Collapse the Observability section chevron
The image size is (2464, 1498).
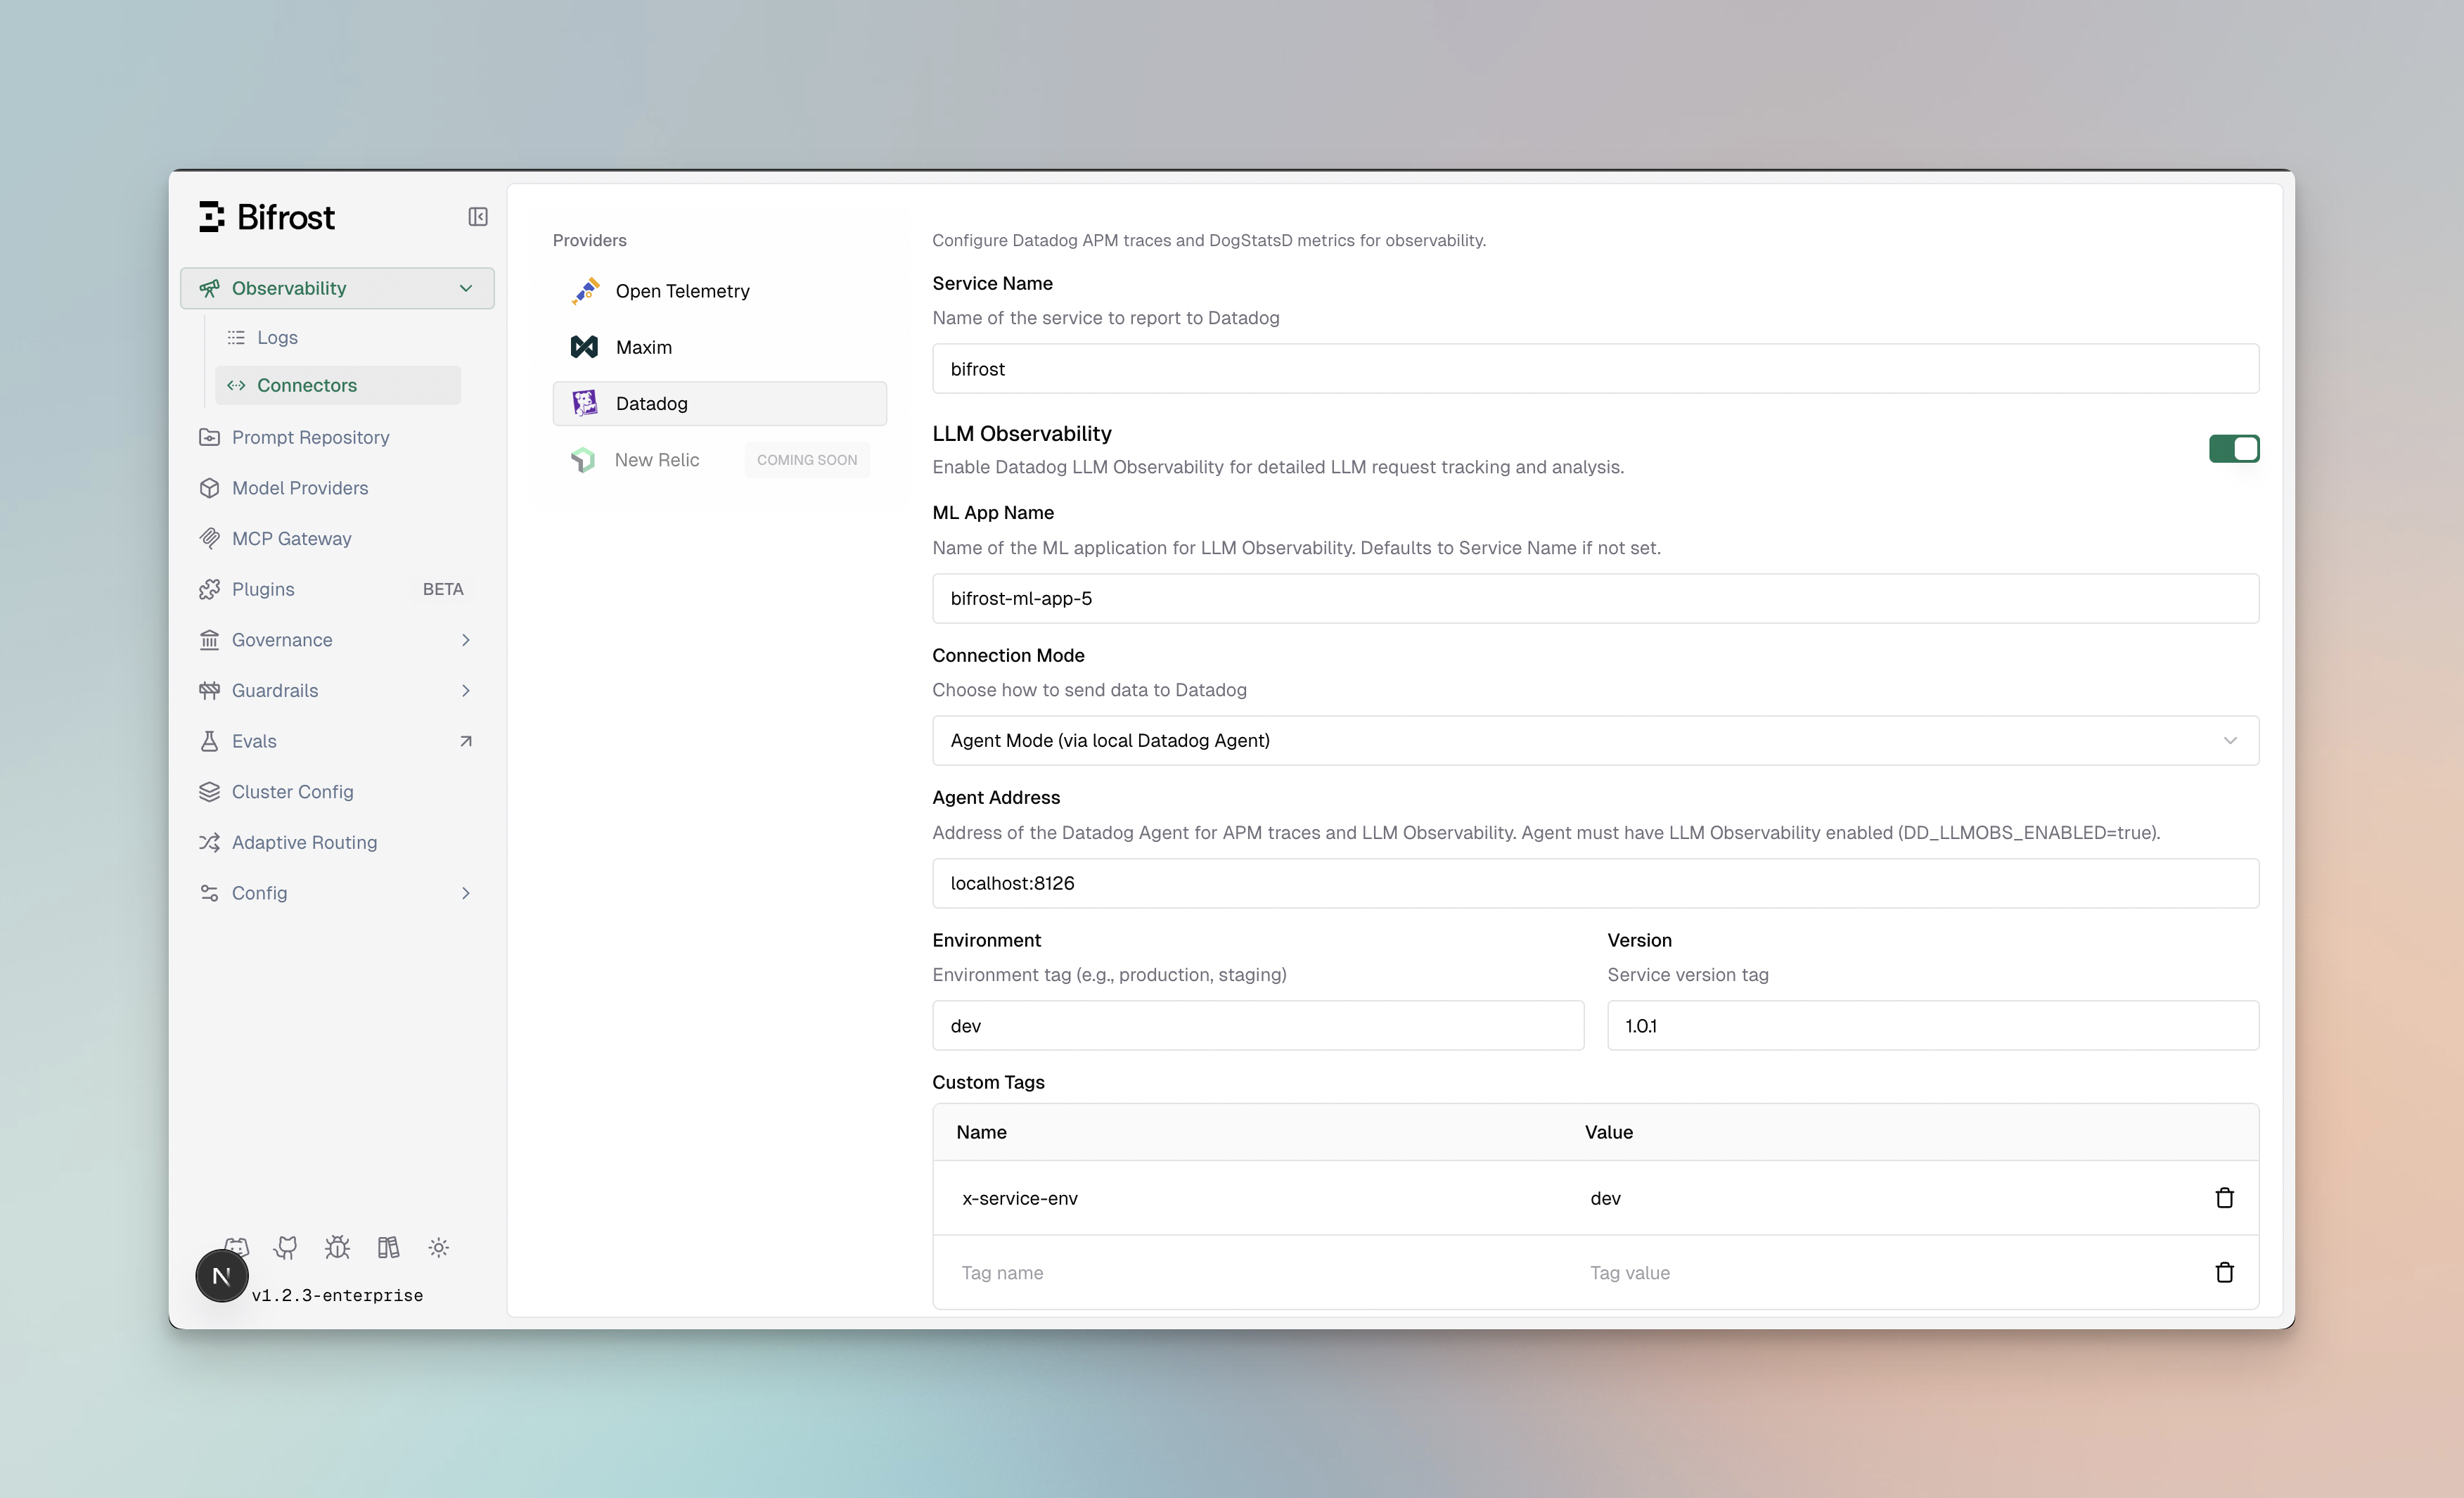[x=465, y=288]
